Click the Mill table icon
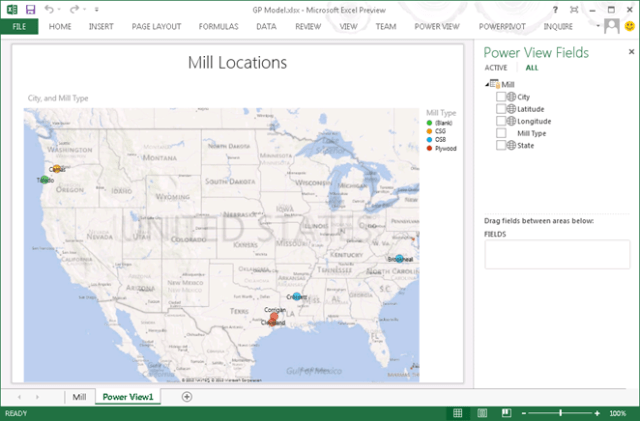640x421 pixels. coord(495,84)
